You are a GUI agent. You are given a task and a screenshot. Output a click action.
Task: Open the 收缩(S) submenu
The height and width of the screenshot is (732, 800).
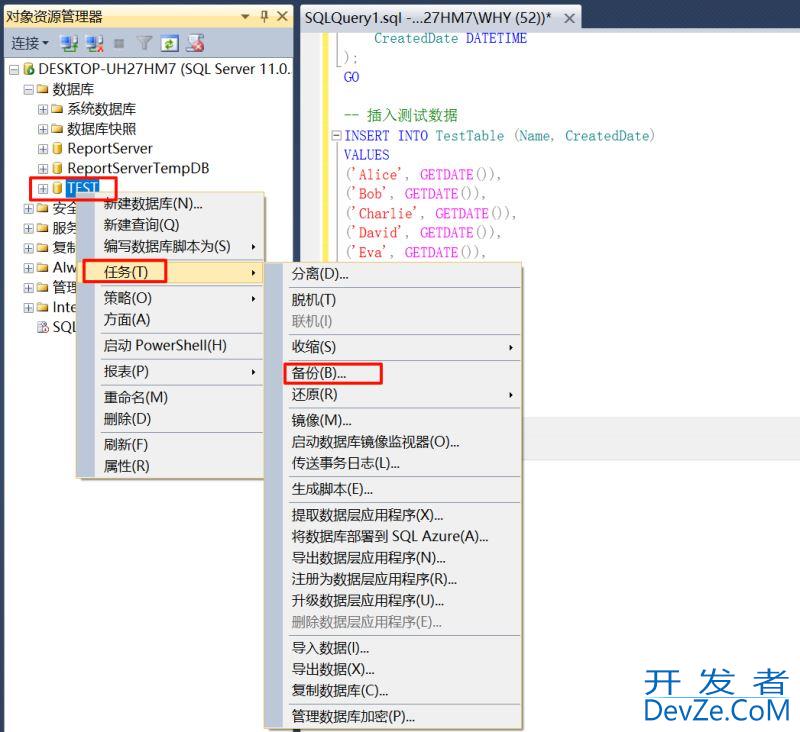tap(393, 347)
